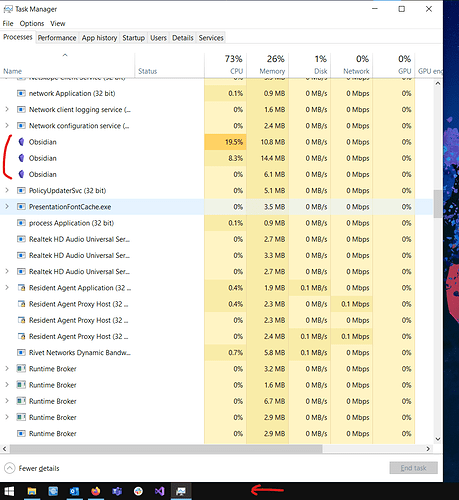
Task: Expand the Resident Agent Application process
Action: pyautogui.click(x=7, y=288)
